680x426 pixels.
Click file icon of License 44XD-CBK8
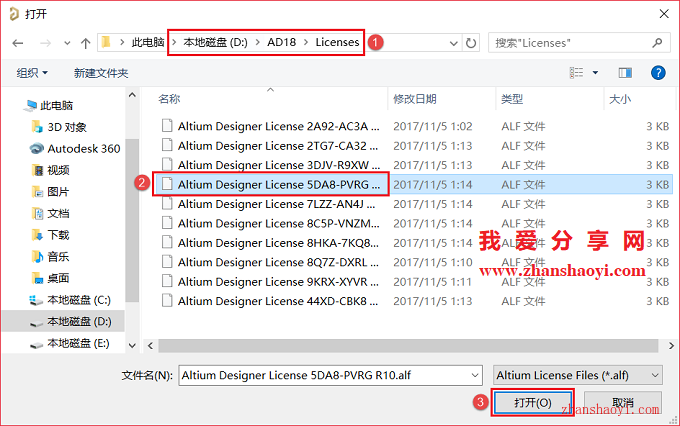pos(167,301)
